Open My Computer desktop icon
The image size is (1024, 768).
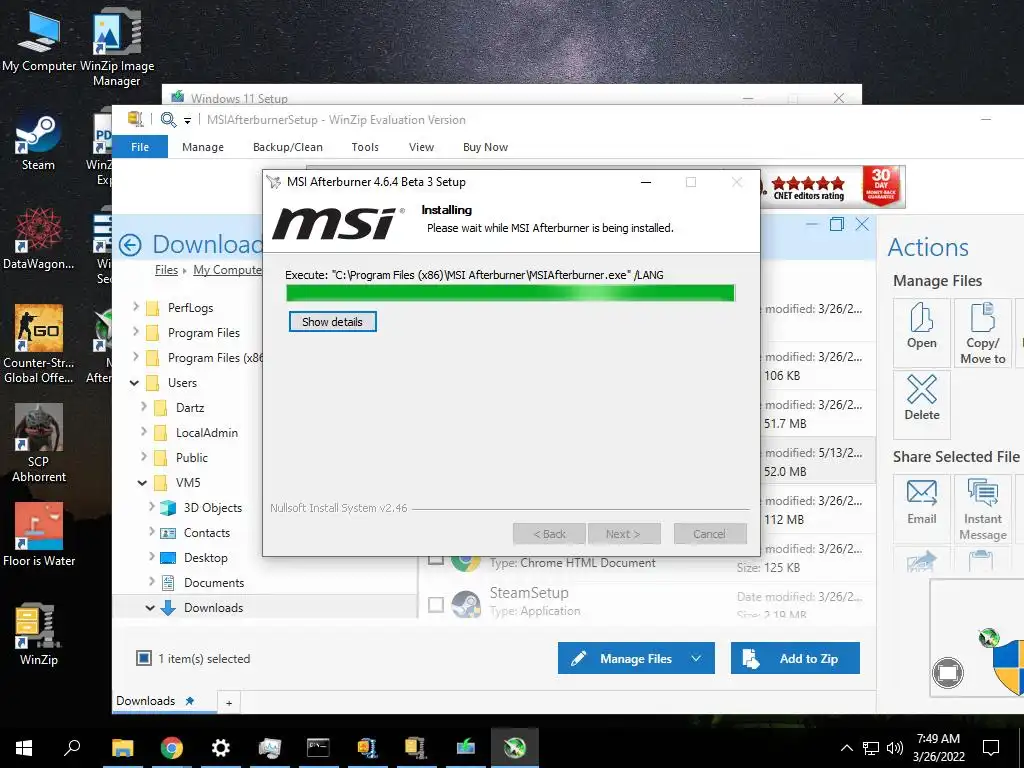pos(39,40)
